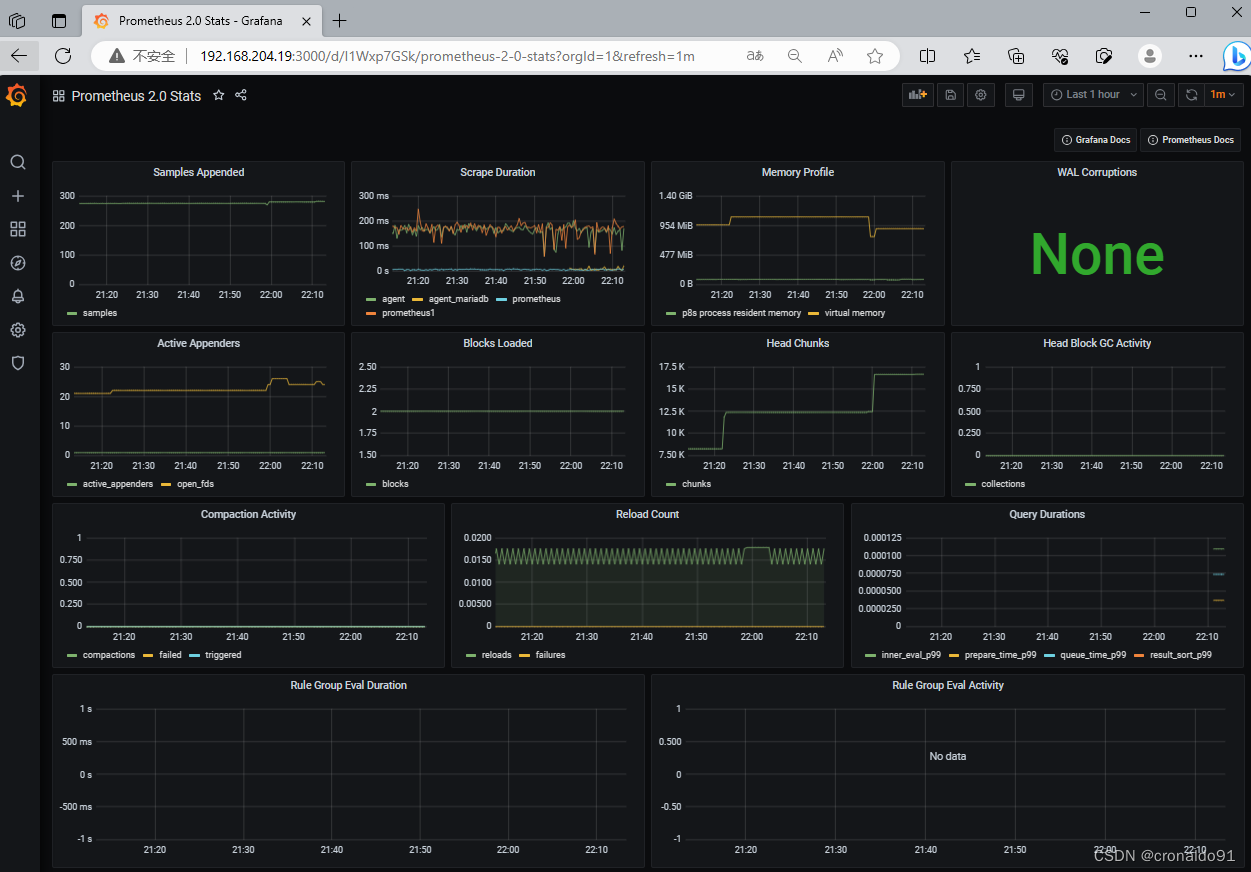Zoom out the time range
1251x872 pixels.
[1160, 95]
